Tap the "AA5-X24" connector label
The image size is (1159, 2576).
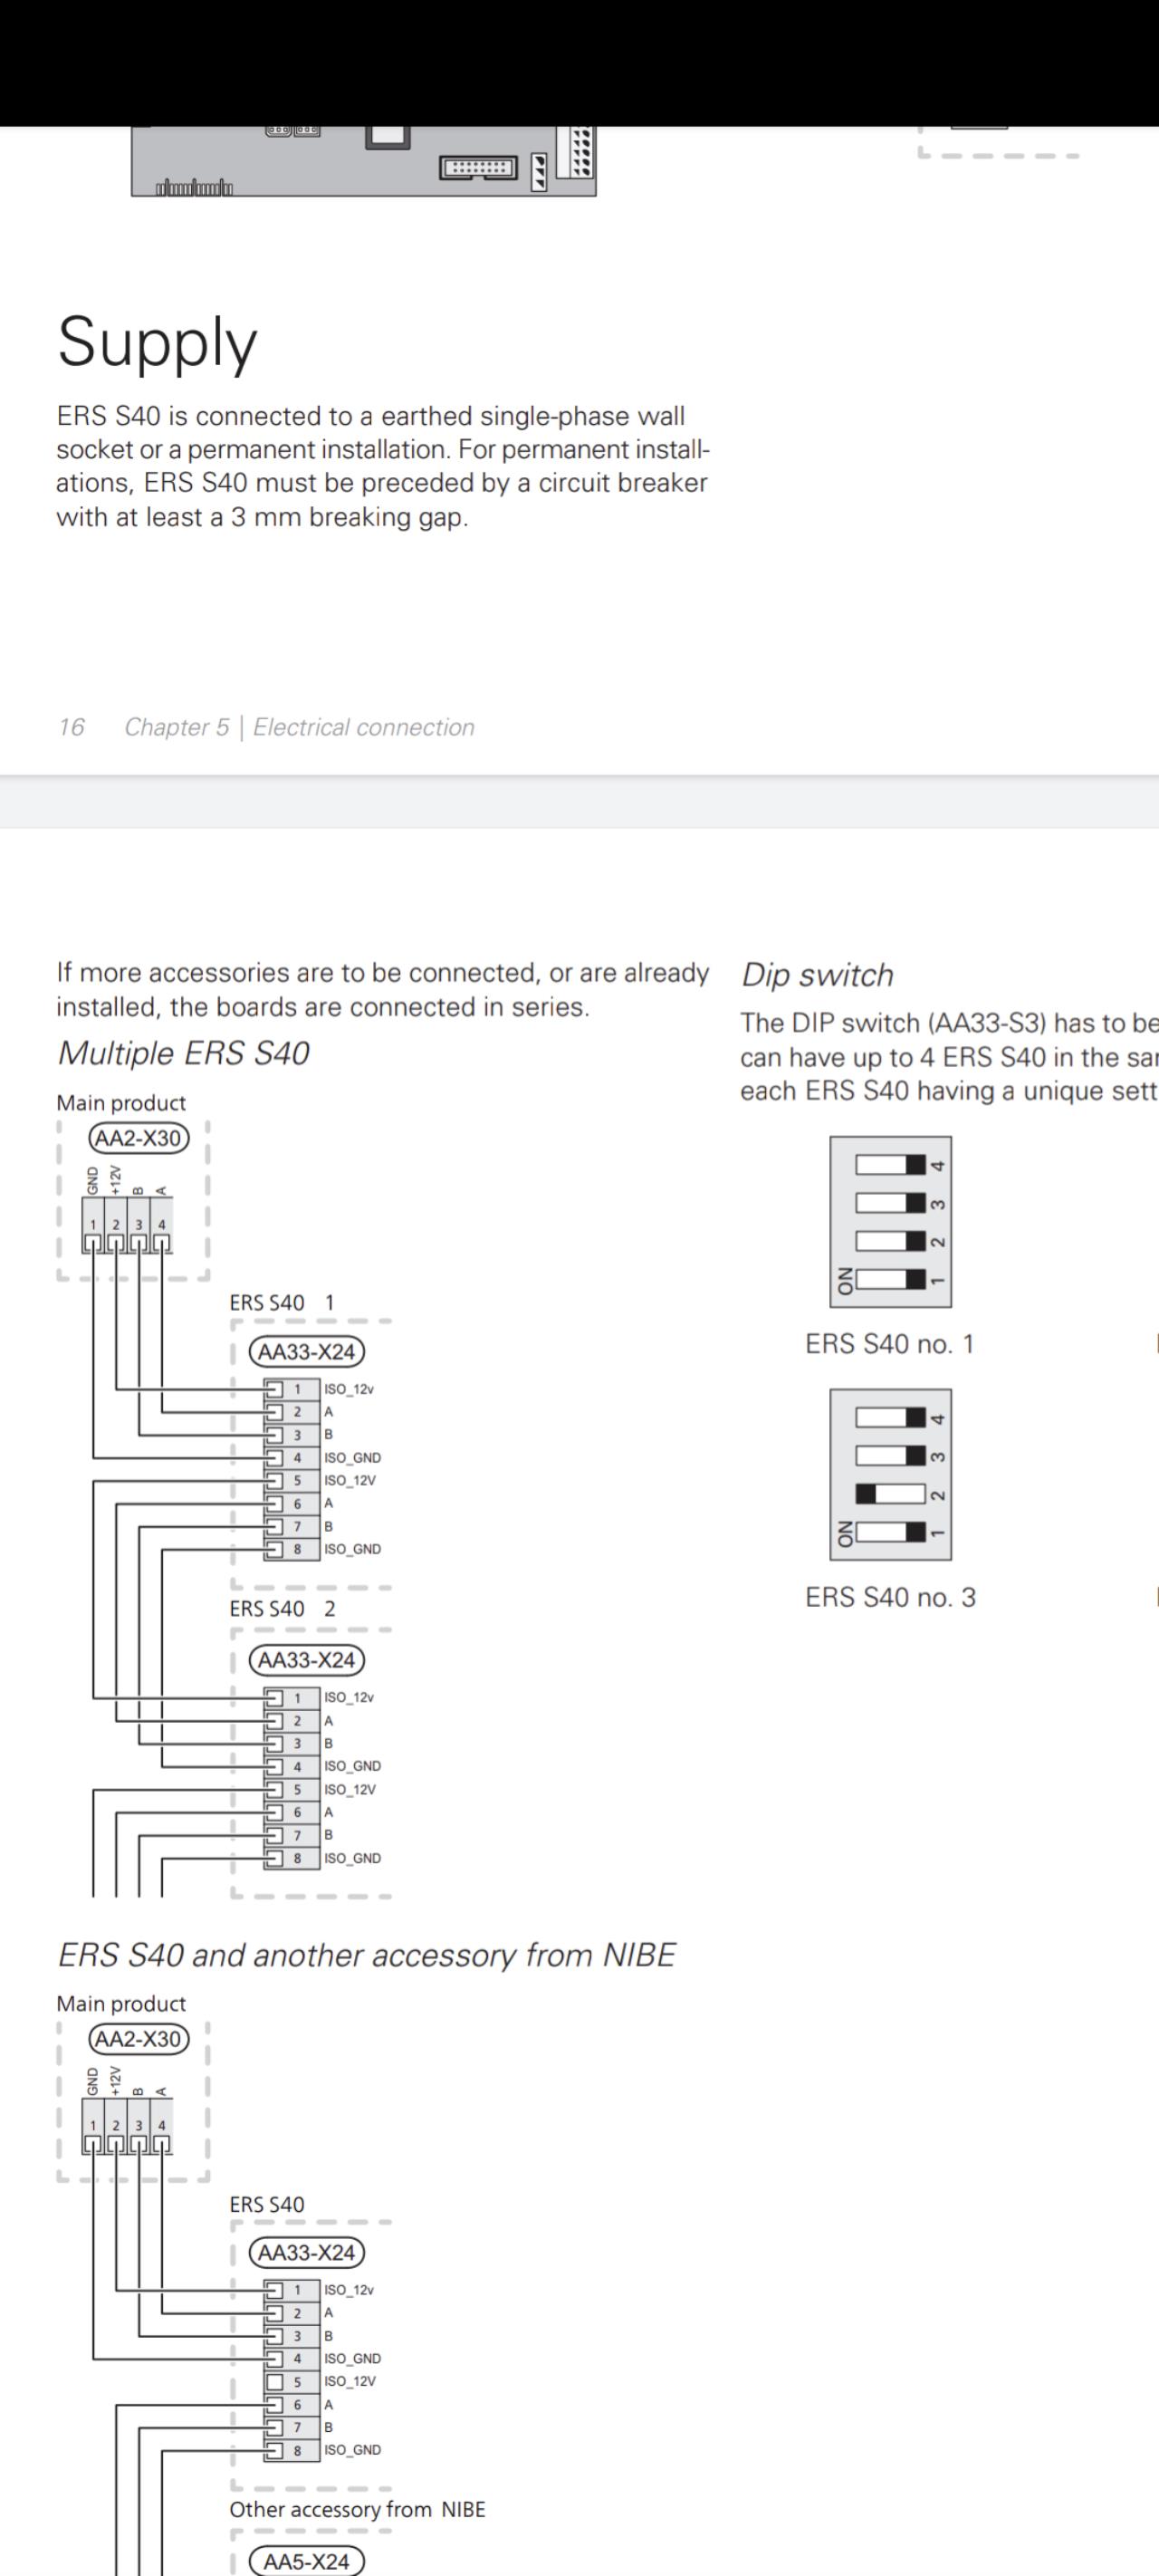(x=306, y=2562)
